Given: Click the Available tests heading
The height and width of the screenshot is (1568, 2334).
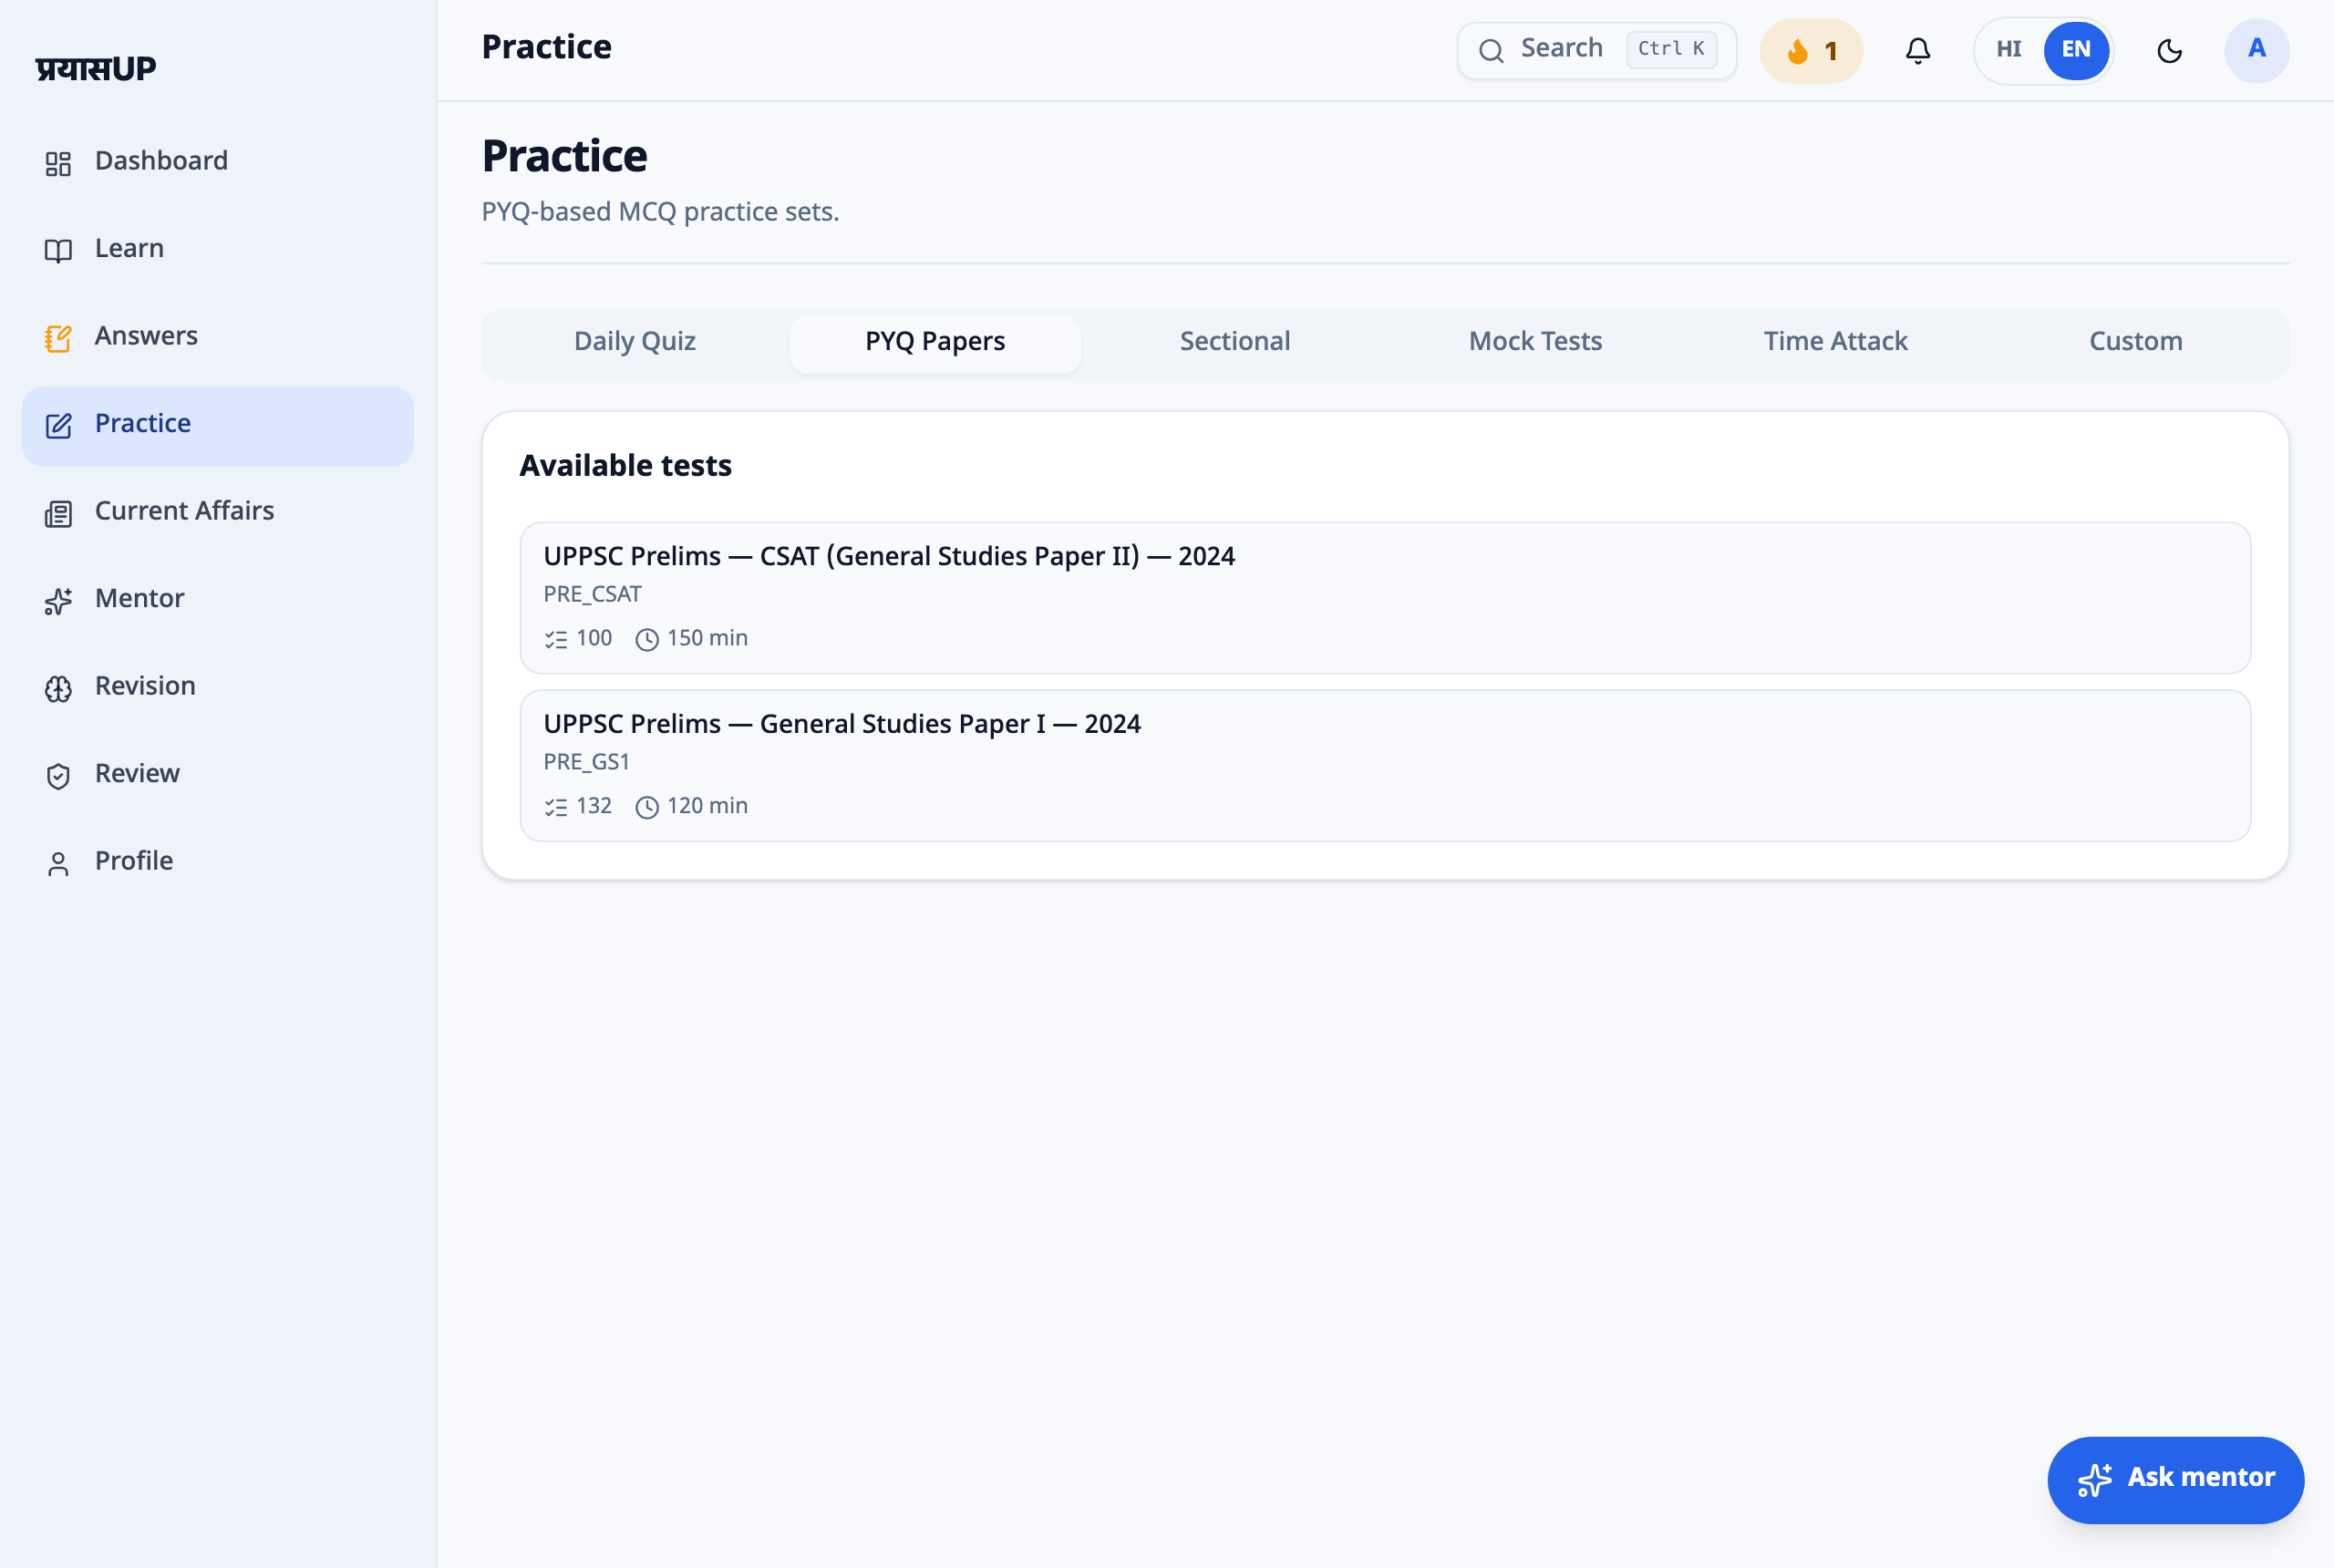Looking at the screenshot, I should pos(625,466).
